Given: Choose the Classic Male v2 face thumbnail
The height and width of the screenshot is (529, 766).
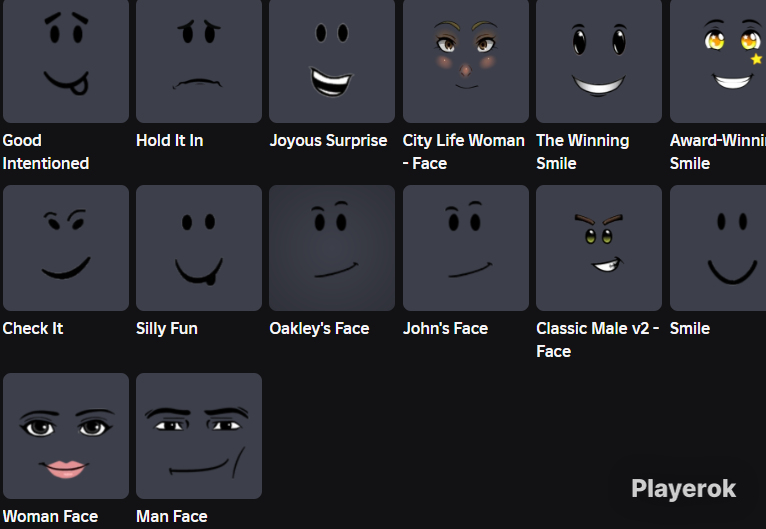Looking at the screenshot, I should 599,248.
